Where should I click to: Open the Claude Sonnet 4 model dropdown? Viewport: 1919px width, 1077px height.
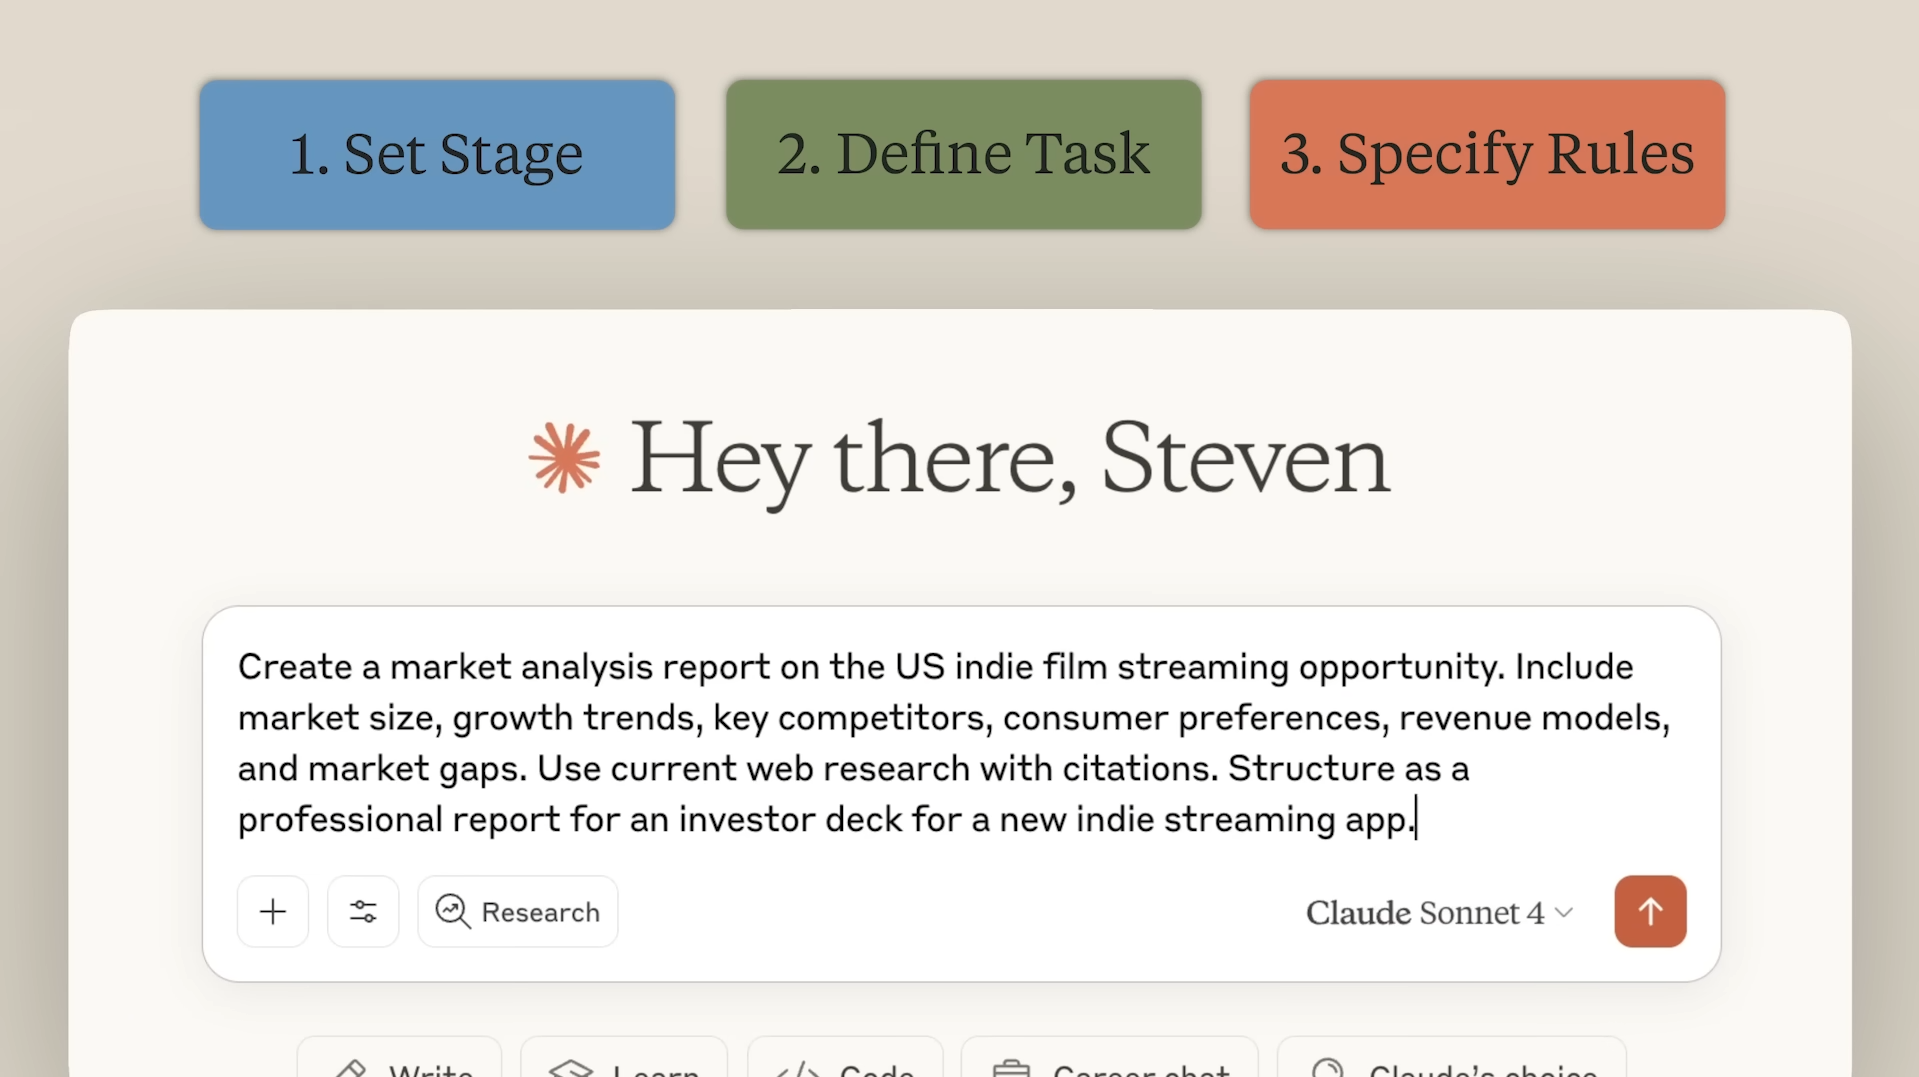(1425, 913)
